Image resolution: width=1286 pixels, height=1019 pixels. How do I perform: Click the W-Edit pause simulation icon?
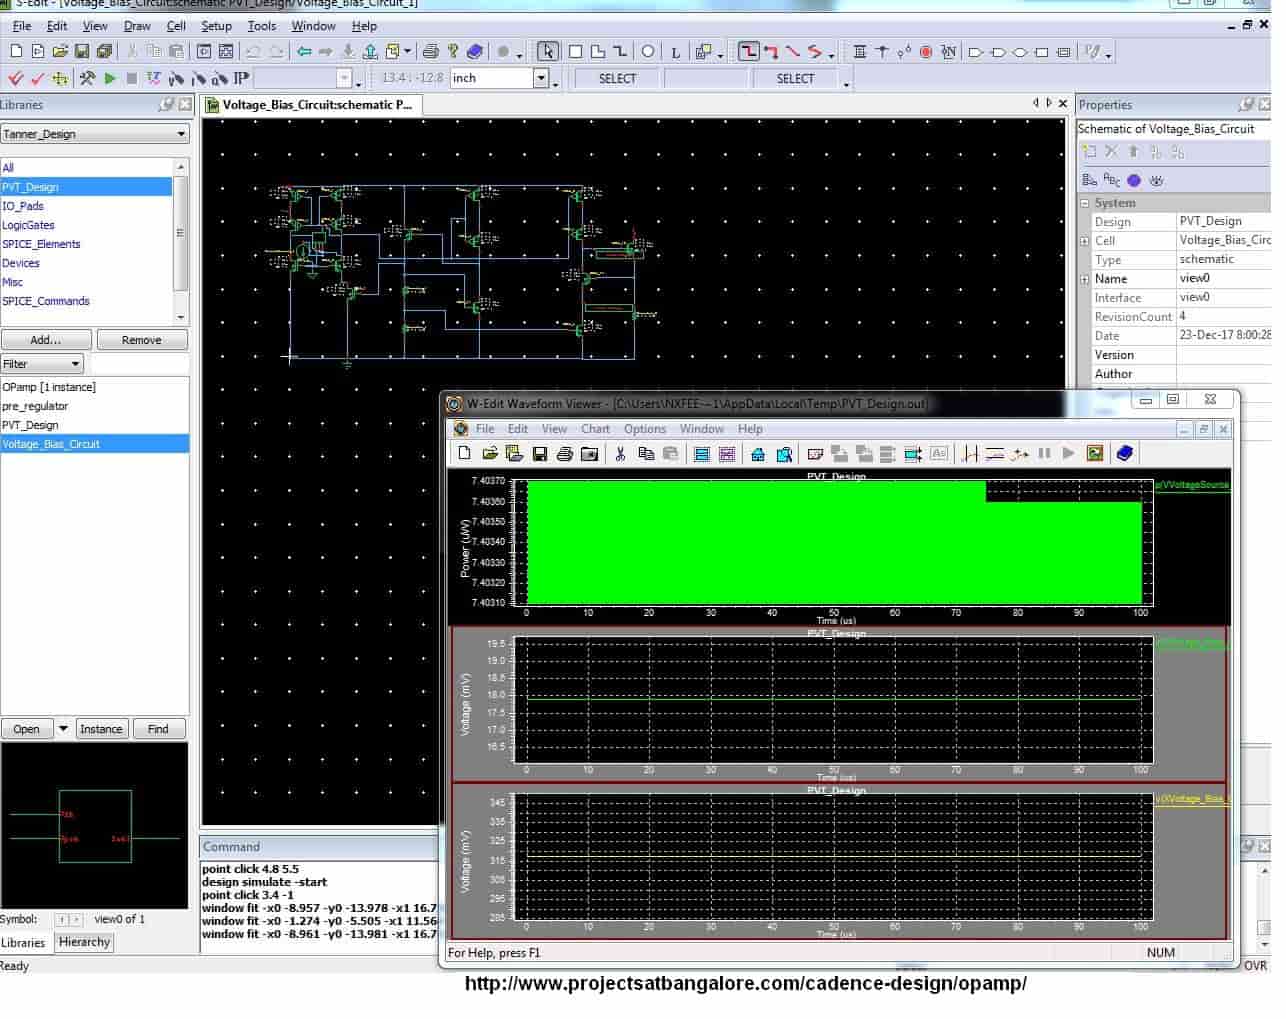tap(1044, 454)
